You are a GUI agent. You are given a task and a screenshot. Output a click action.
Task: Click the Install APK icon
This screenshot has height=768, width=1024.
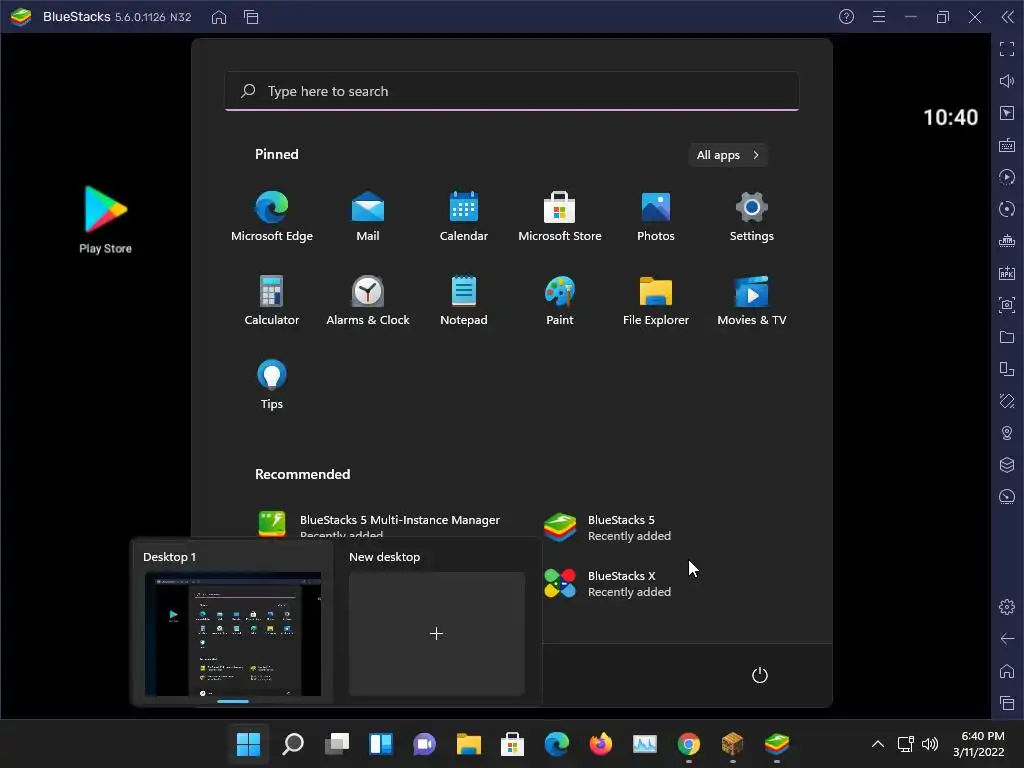[x=1007, y=273]
